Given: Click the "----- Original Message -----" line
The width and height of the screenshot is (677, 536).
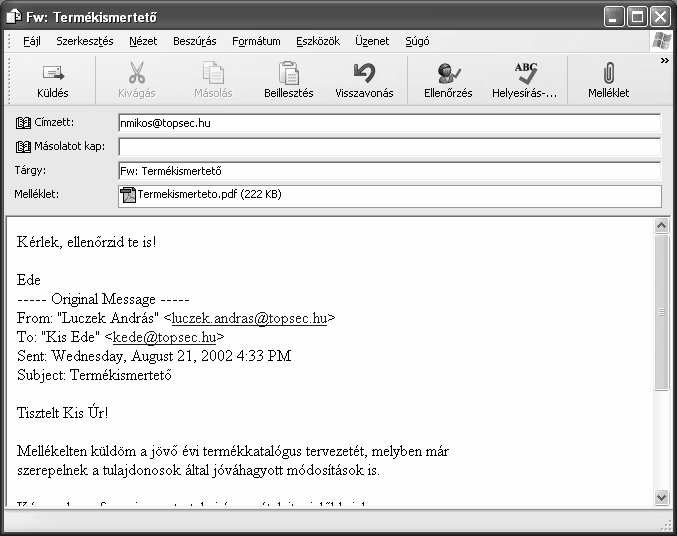Looking at the screenshot, I should (x=103, y=299).
